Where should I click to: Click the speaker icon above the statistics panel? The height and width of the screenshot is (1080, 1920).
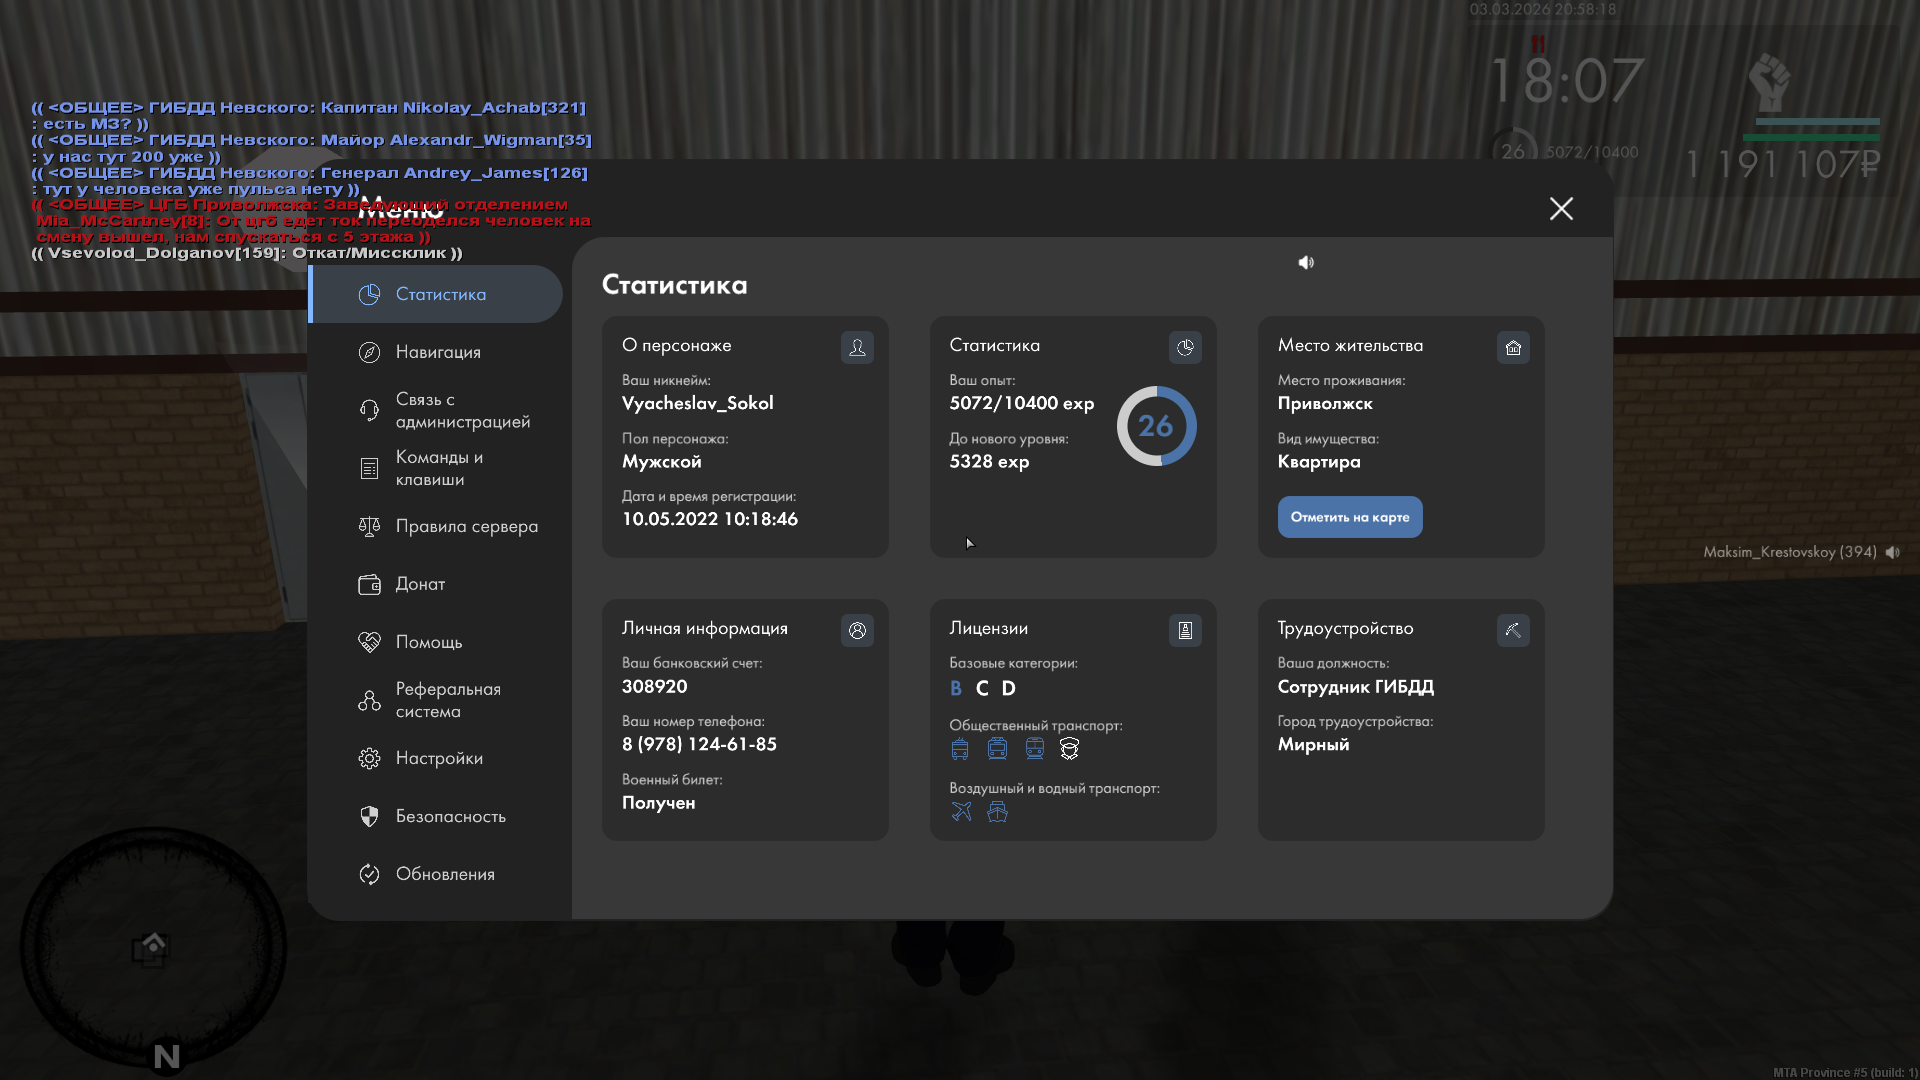click(x=1306, y=262)
